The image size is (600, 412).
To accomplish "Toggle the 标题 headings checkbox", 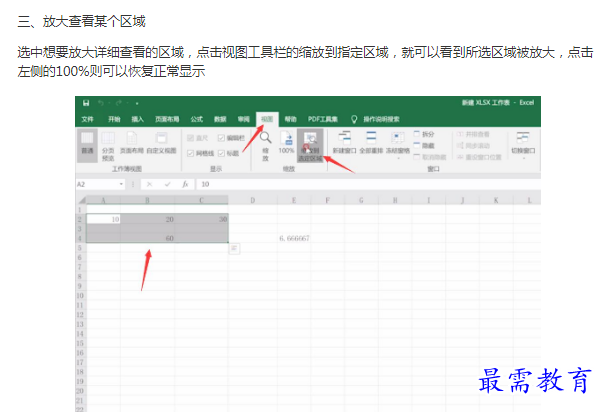I will pyautogui.click(x=221, y=153).
